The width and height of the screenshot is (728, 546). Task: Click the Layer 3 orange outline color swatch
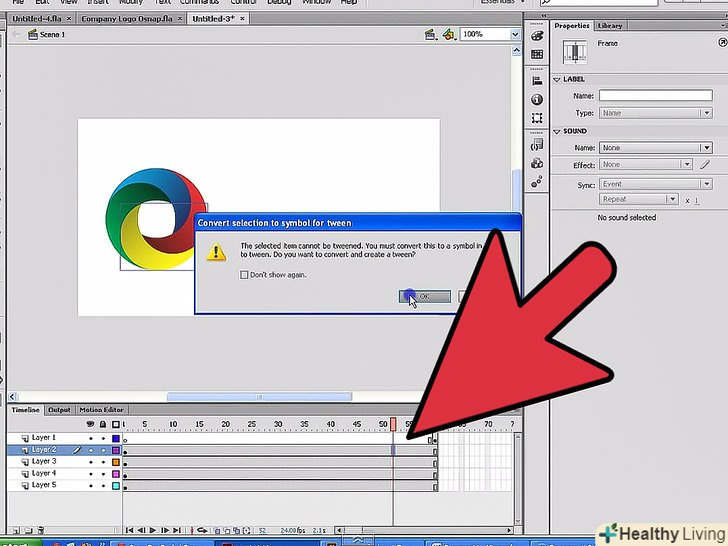click(x=116, y=462)
